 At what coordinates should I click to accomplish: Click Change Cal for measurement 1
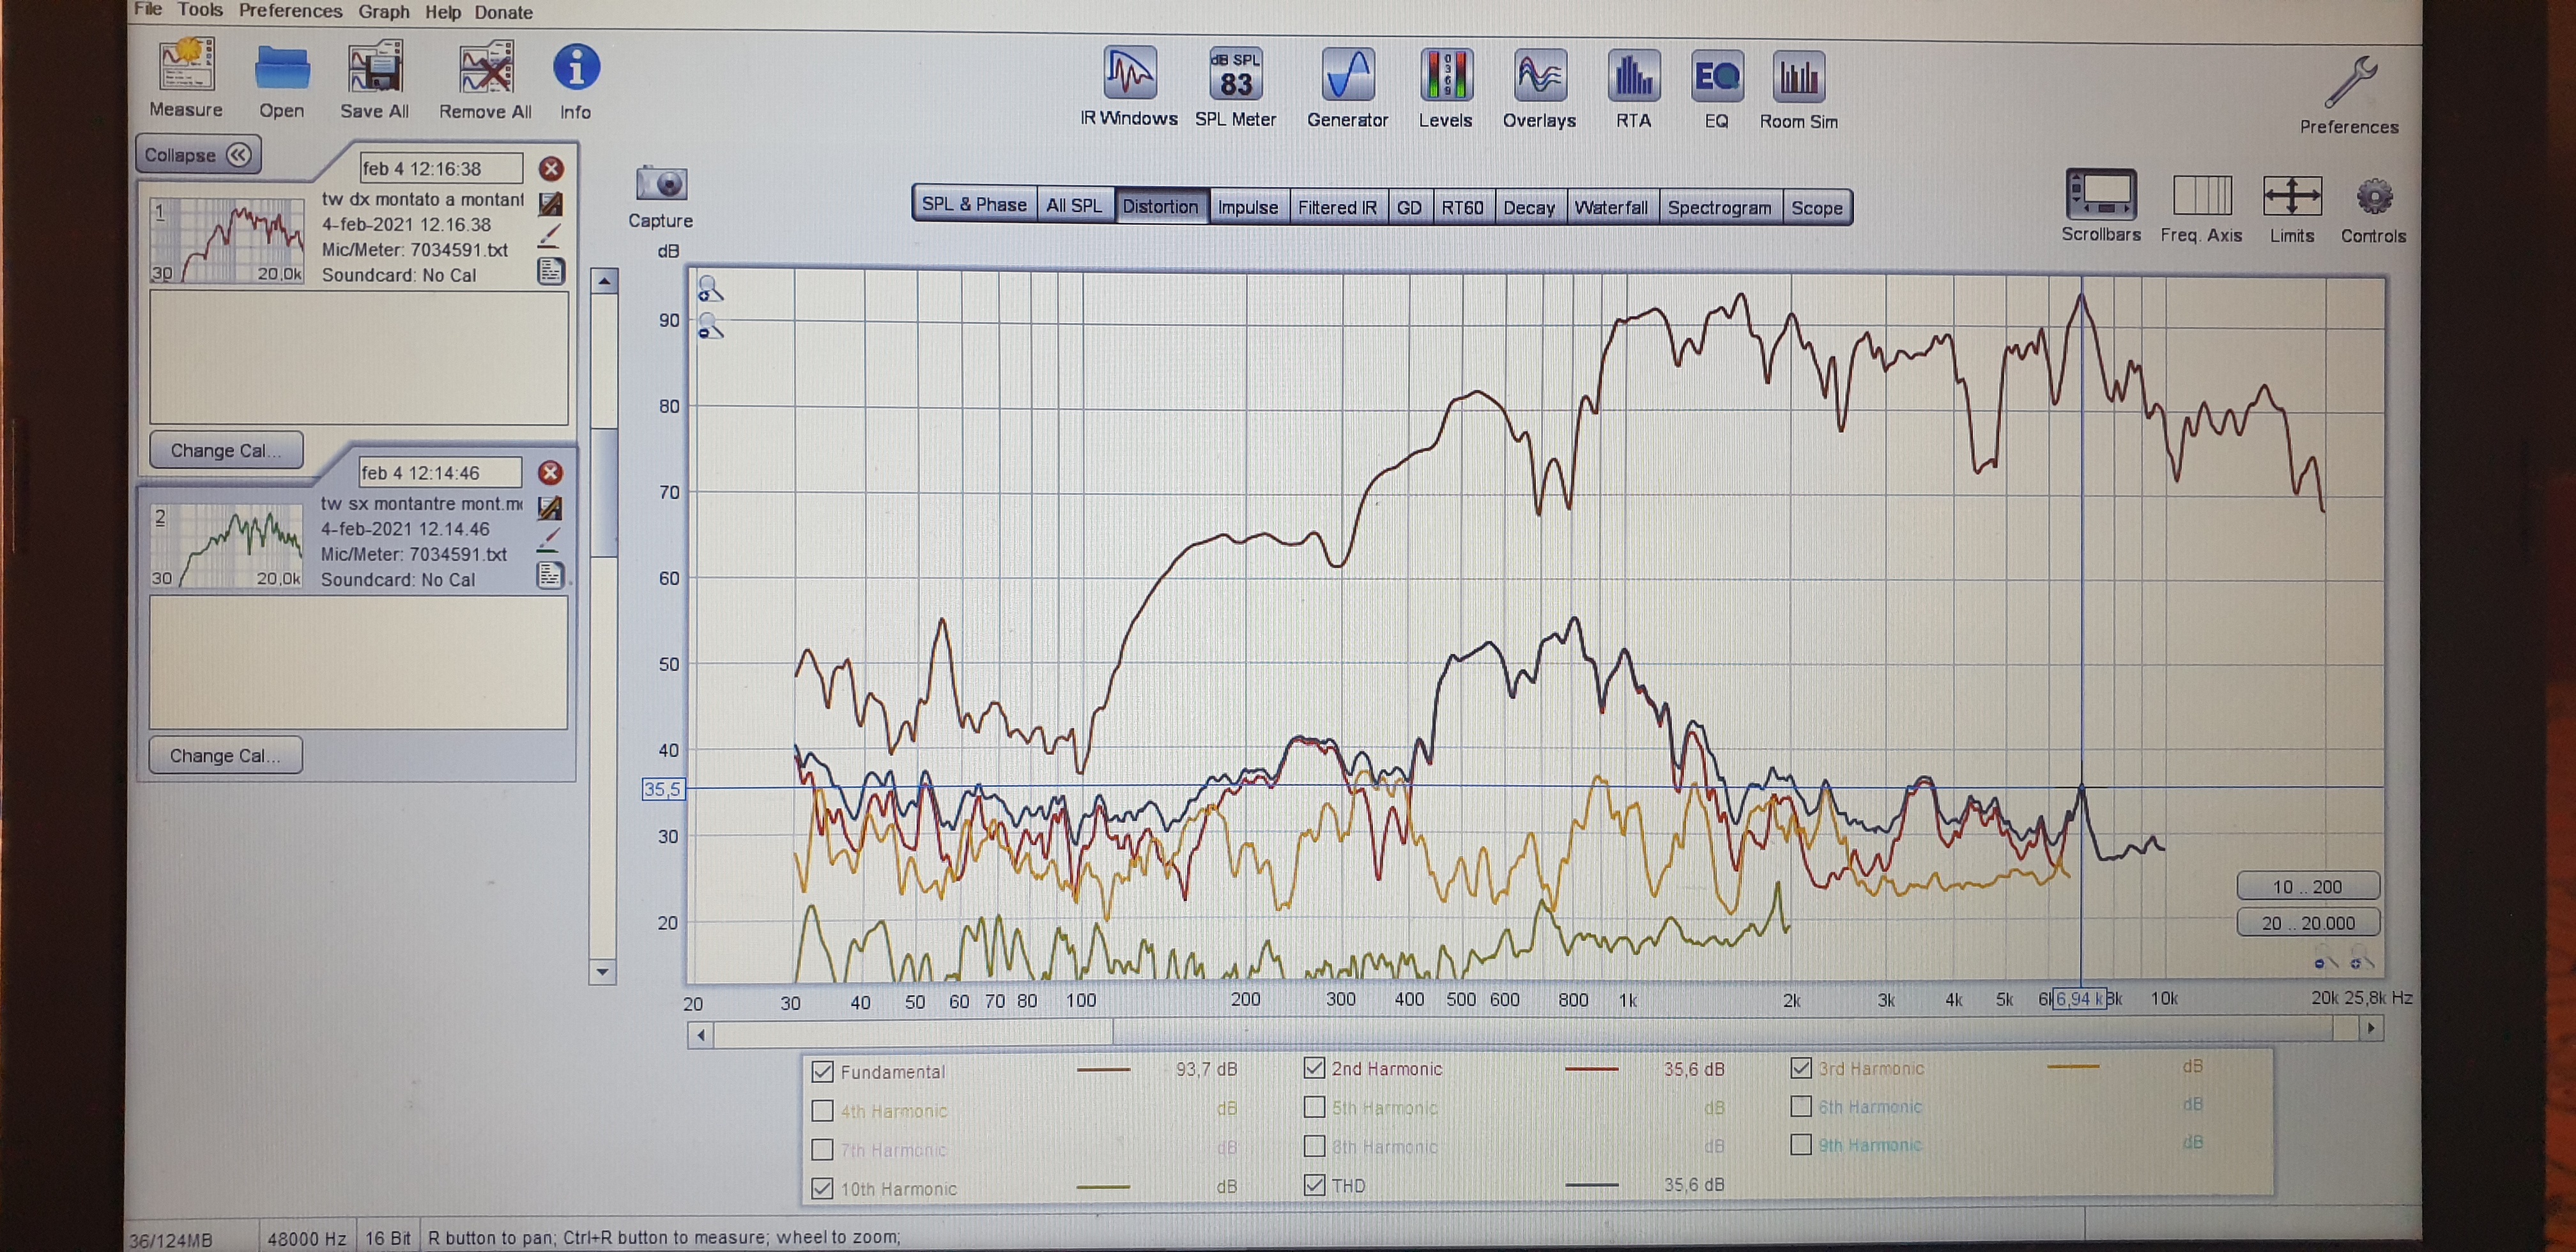225,450
